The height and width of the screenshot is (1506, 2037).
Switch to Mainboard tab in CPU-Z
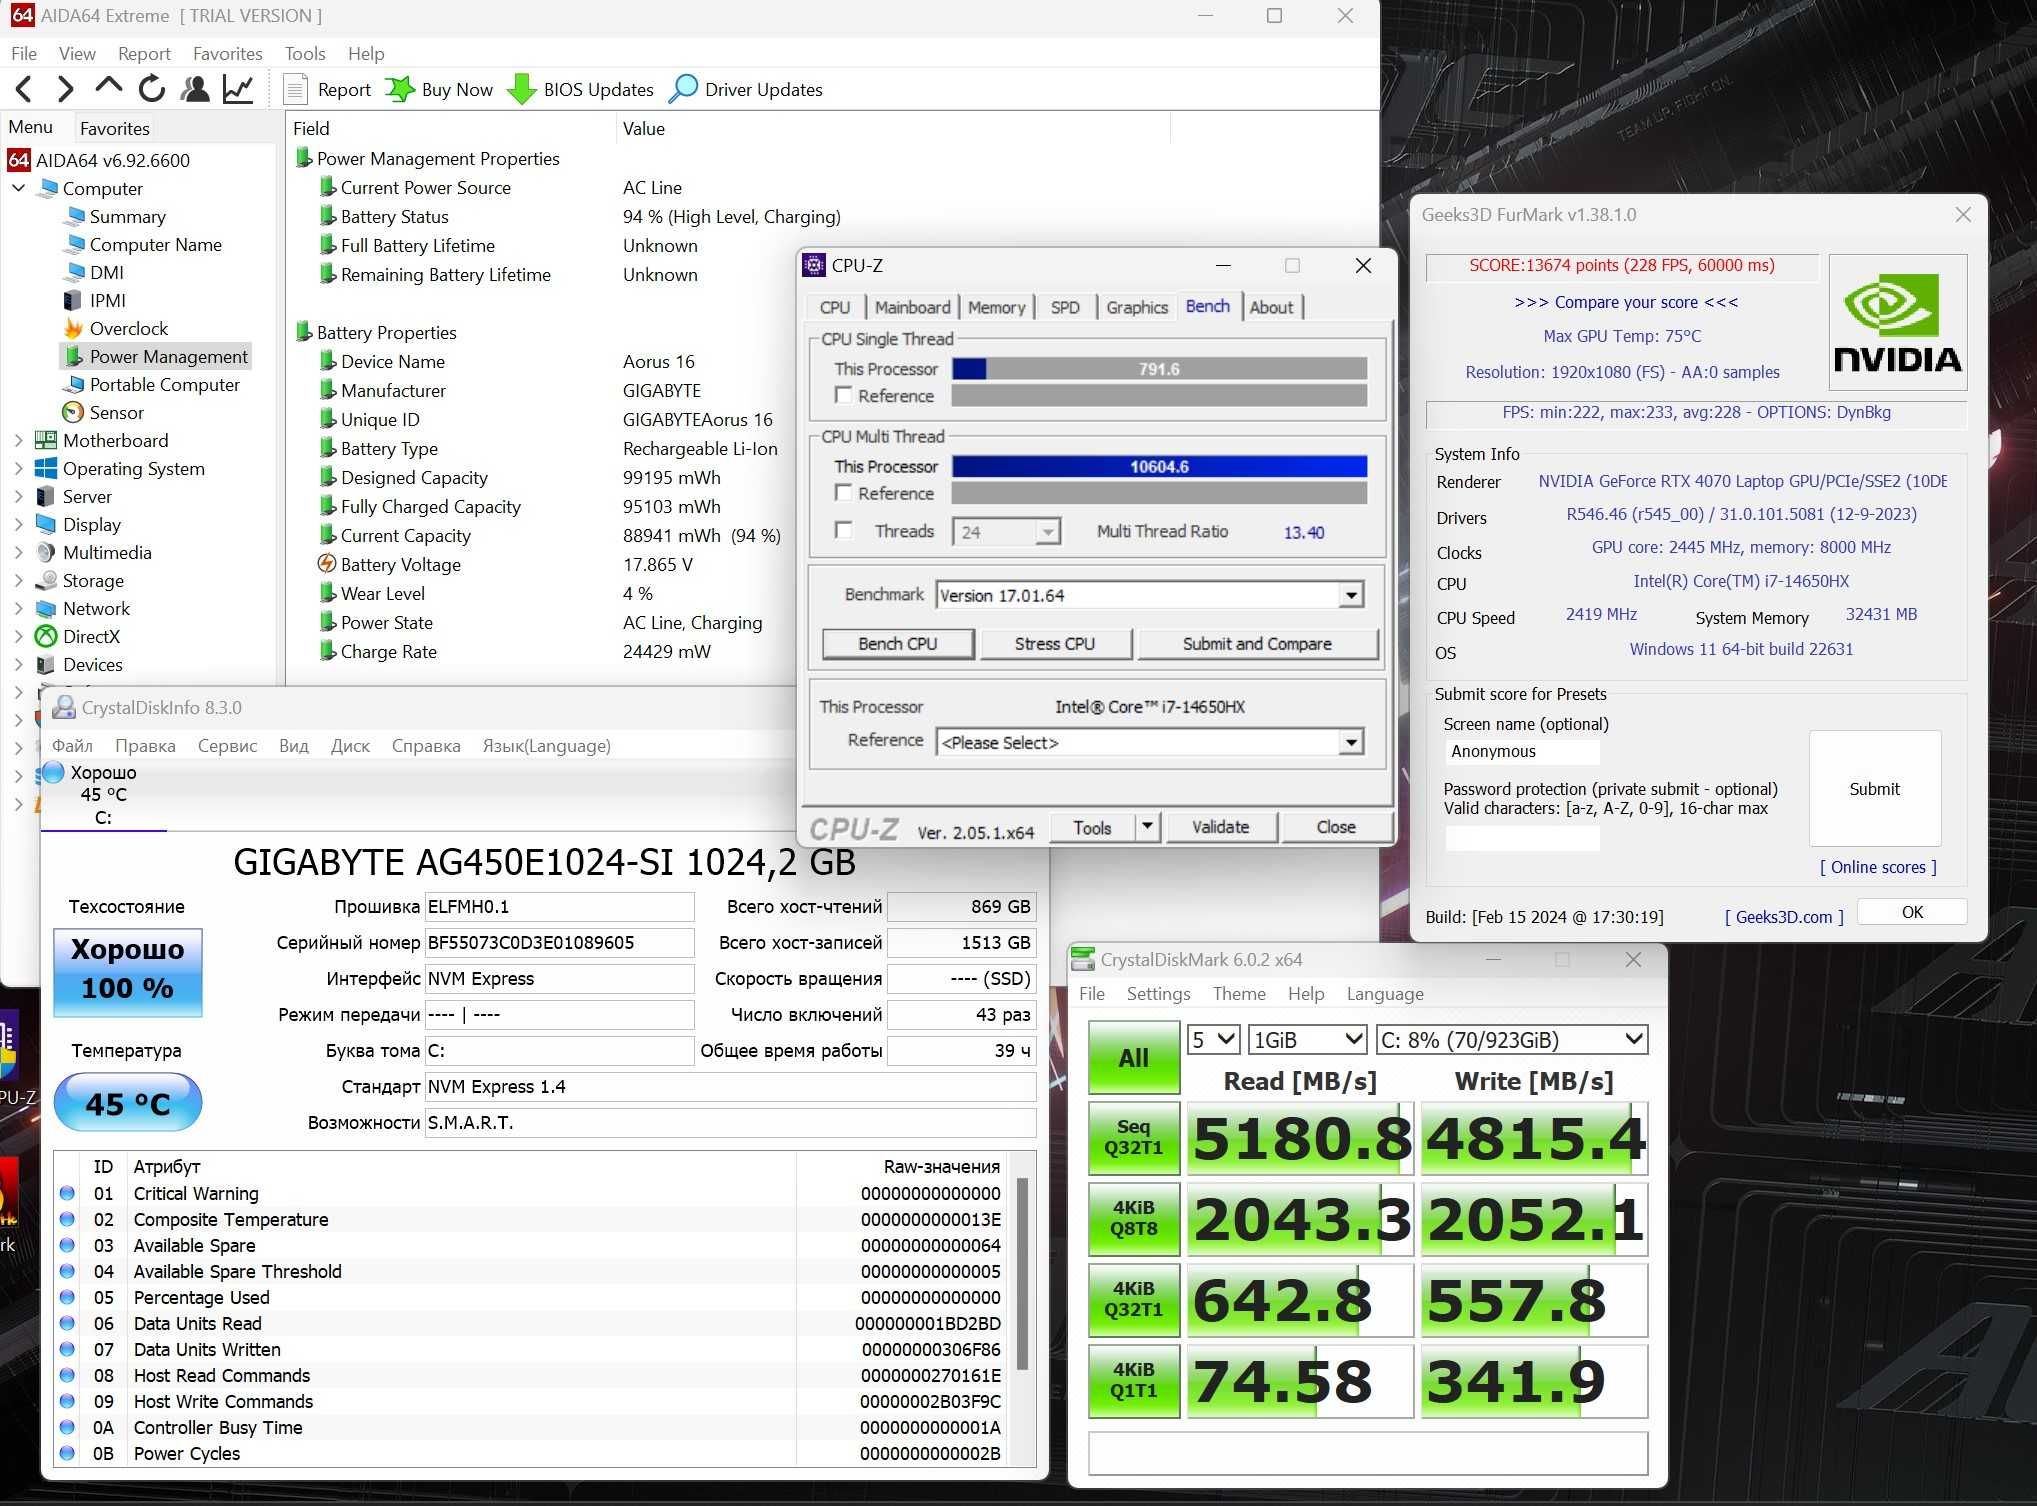point(912,307)
